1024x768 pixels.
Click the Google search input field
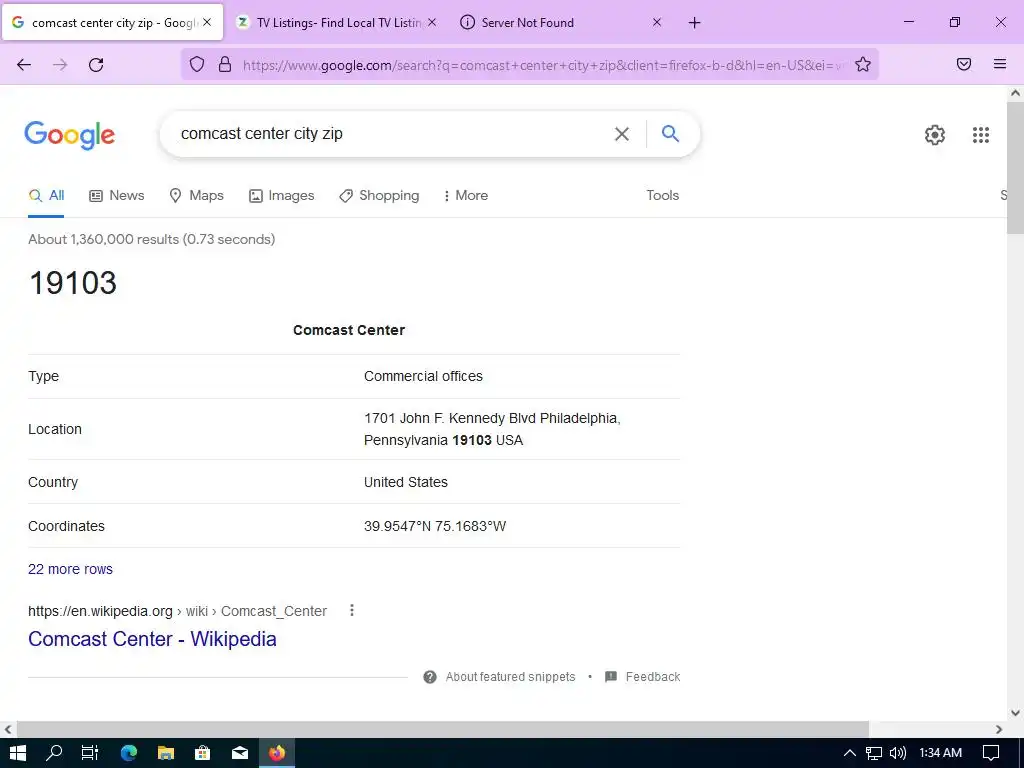(x=392, y=134)
